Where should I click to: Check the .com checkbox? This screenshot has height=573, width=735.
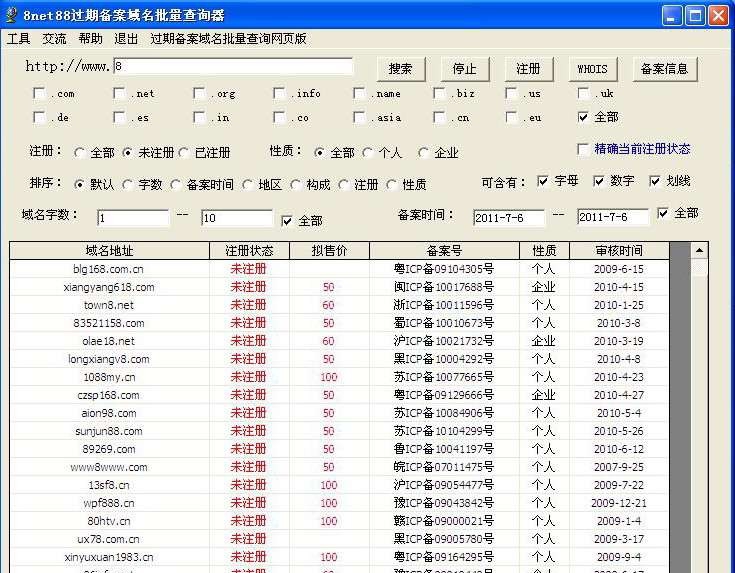pyautogui.click(x=39, y=93)
